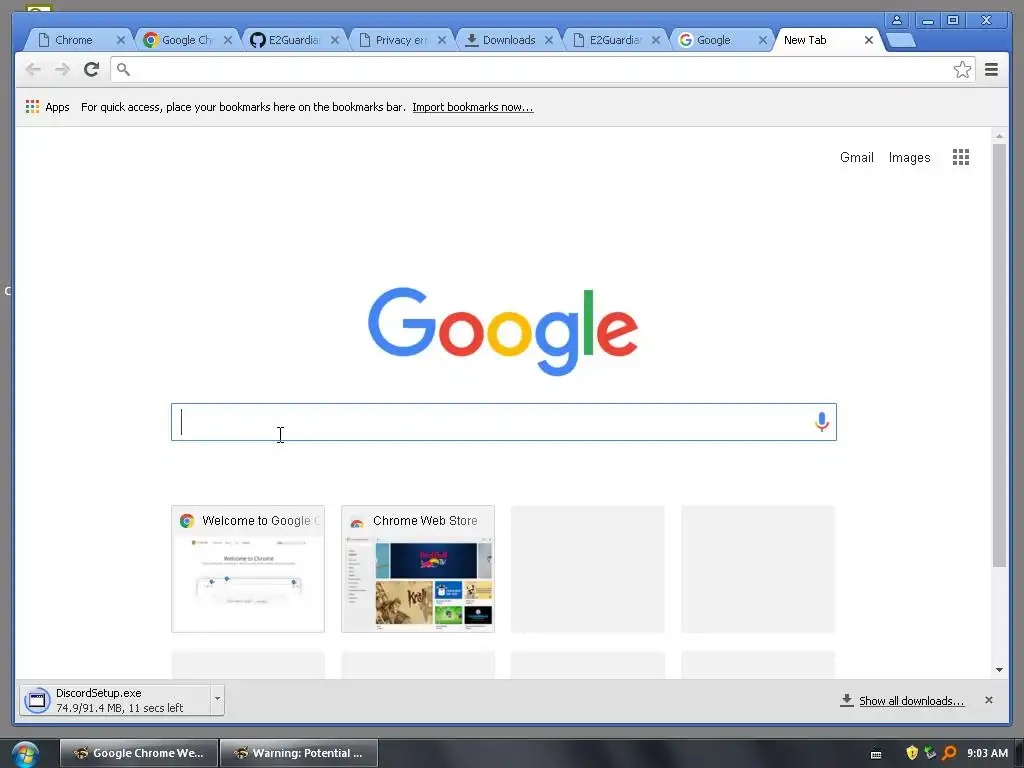
Task: Open the network tray icon
Action: pos(931,753)
